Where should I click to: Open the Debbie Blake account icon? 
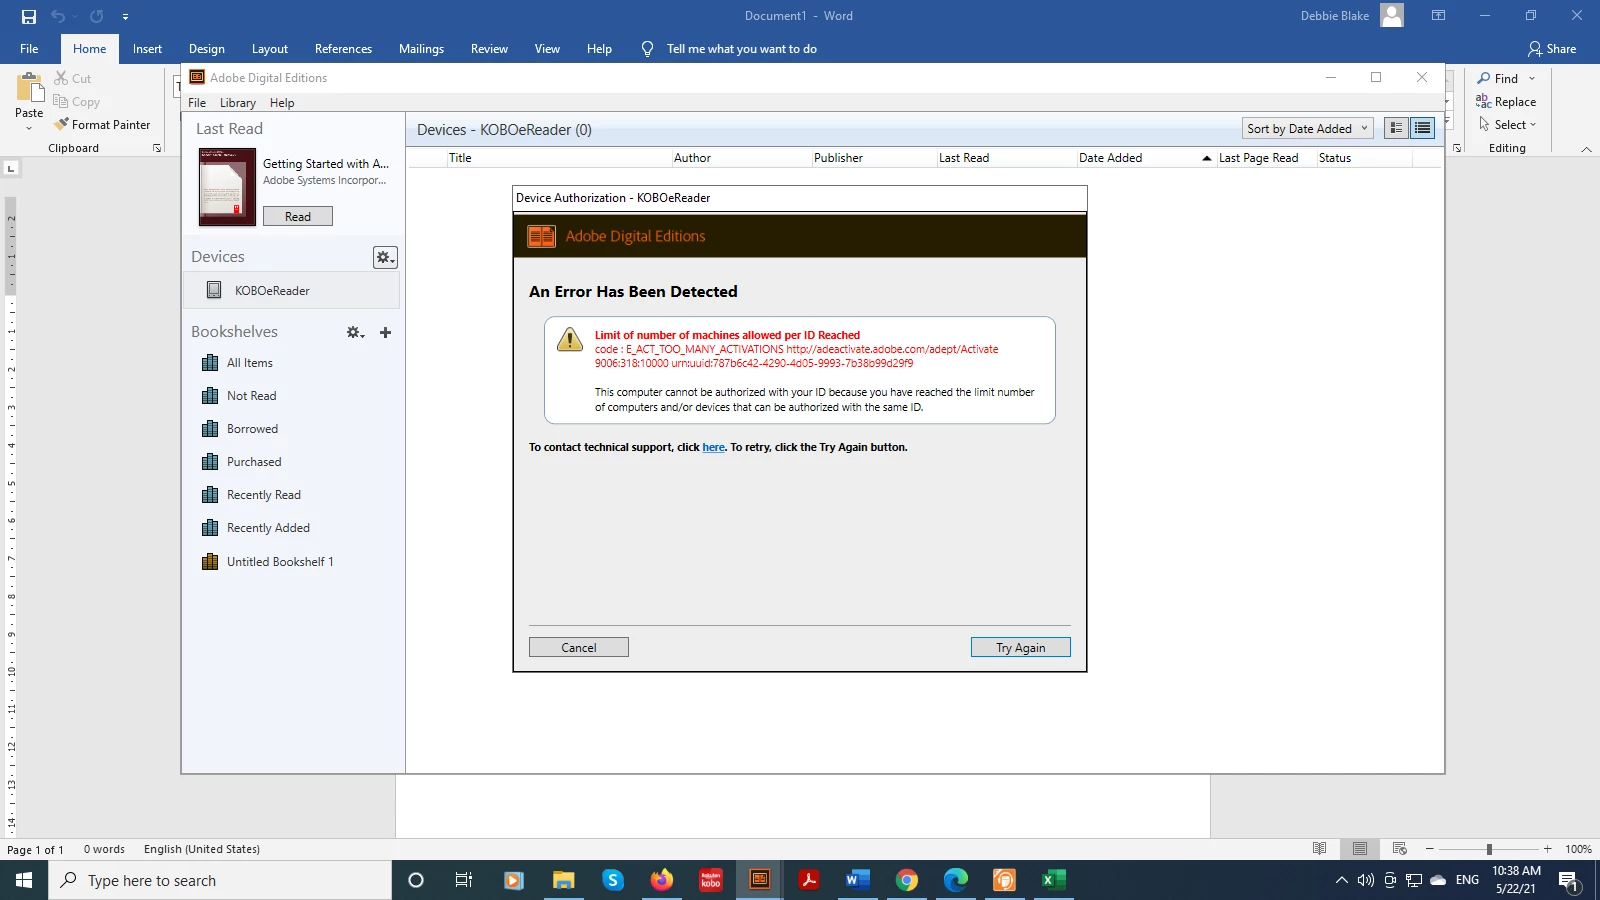click(1392, 15)
